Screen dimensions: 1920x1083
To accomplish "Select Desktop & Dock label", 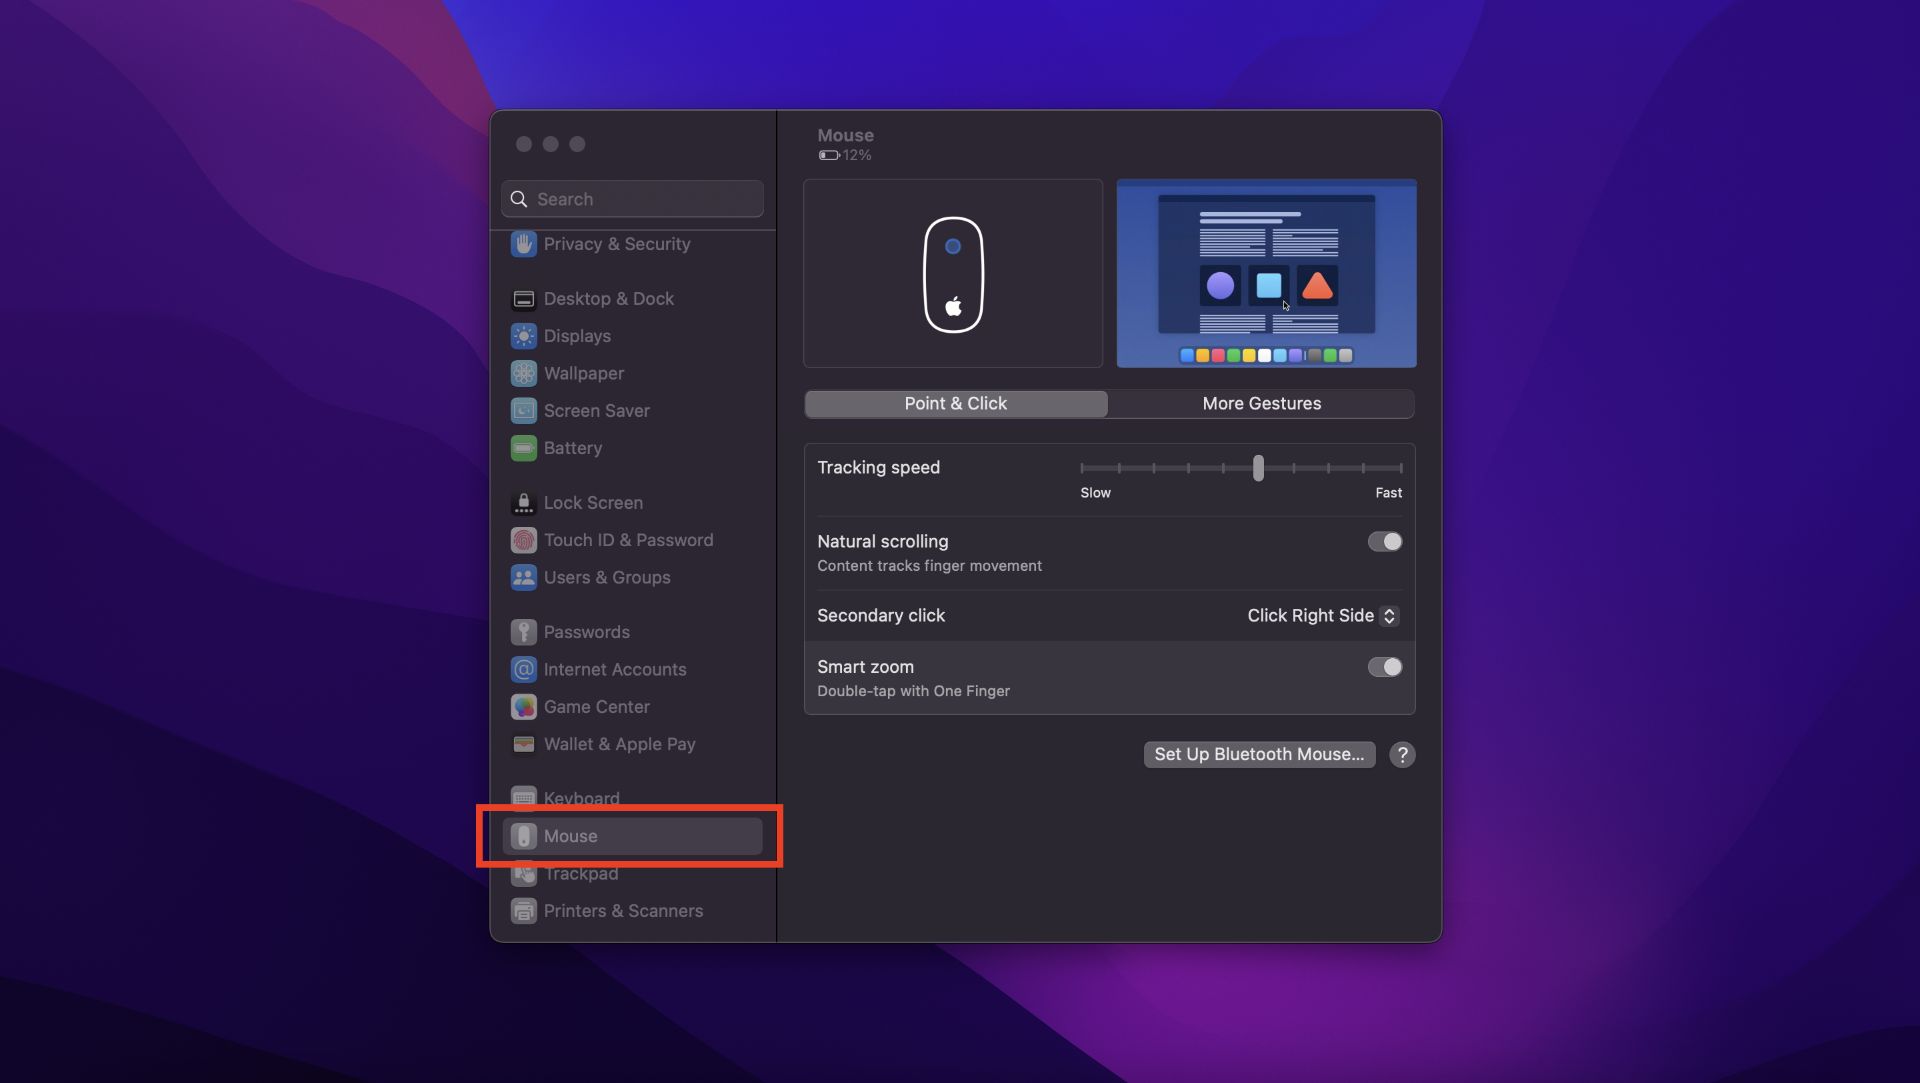I will coord(609,299).
